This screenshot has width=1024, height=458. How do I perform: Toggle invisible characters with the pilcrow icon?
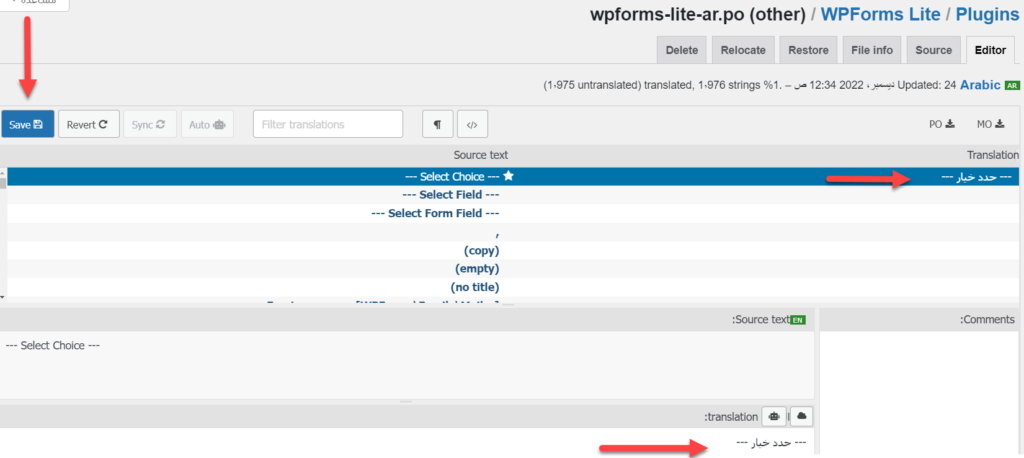click(x=438, y=124)
